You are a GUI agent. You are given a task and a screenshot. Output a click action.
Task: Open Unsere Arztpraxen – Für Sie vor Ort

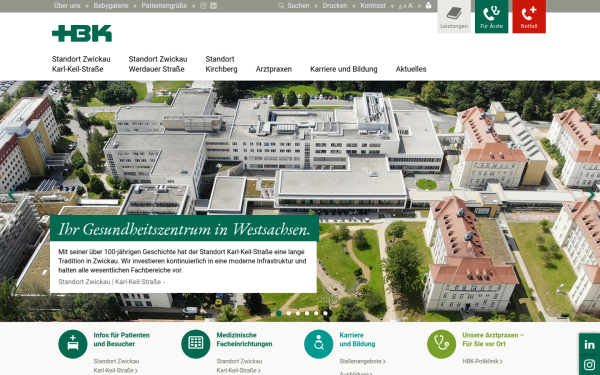(x=493, y=339)
